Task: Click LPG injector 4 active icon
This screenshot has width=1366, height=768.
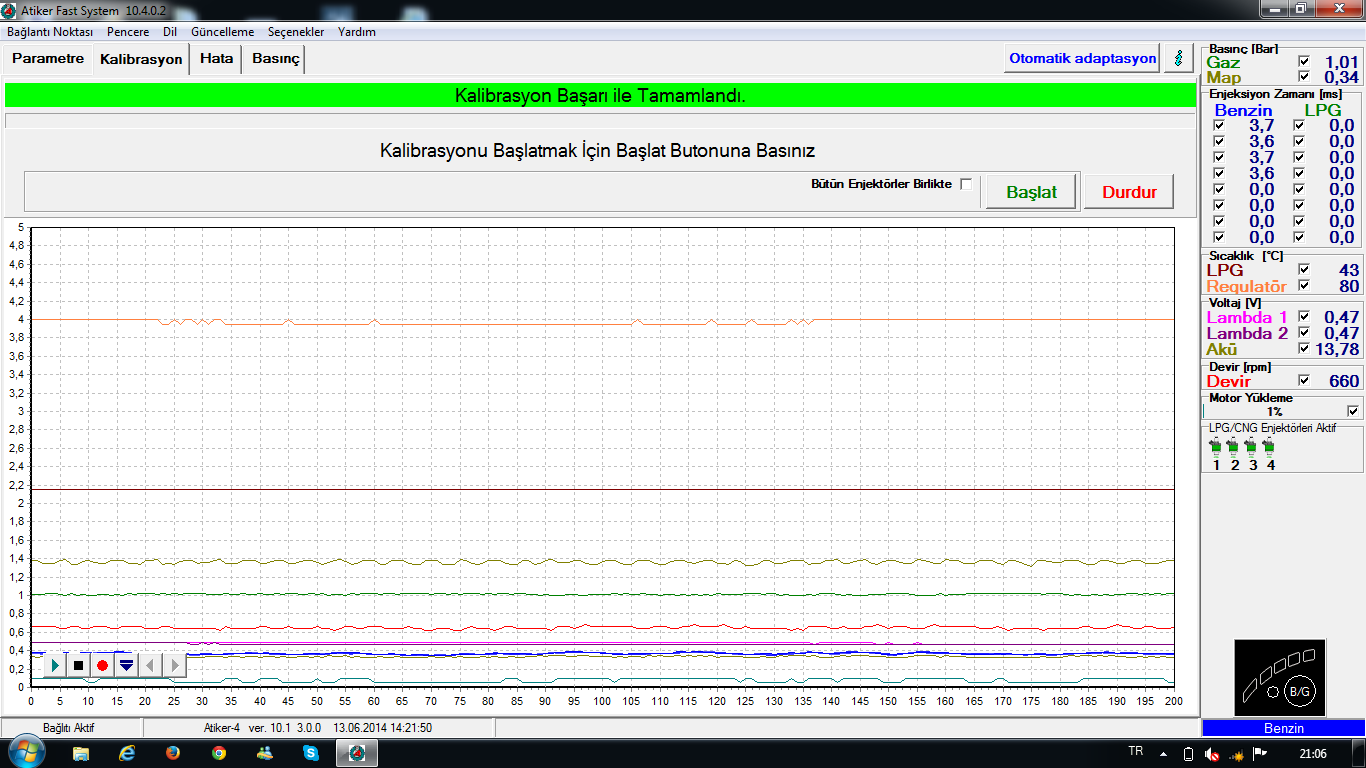Action: [1270, 447]
